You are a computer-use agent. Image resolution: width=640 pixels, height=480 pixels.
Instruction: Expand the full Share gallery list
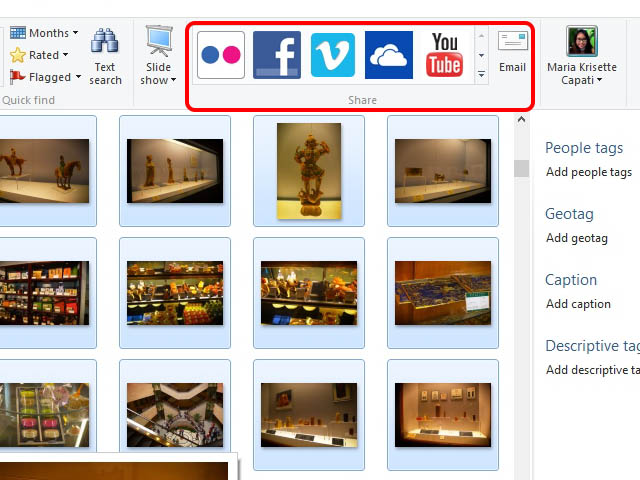click(482, 74)
